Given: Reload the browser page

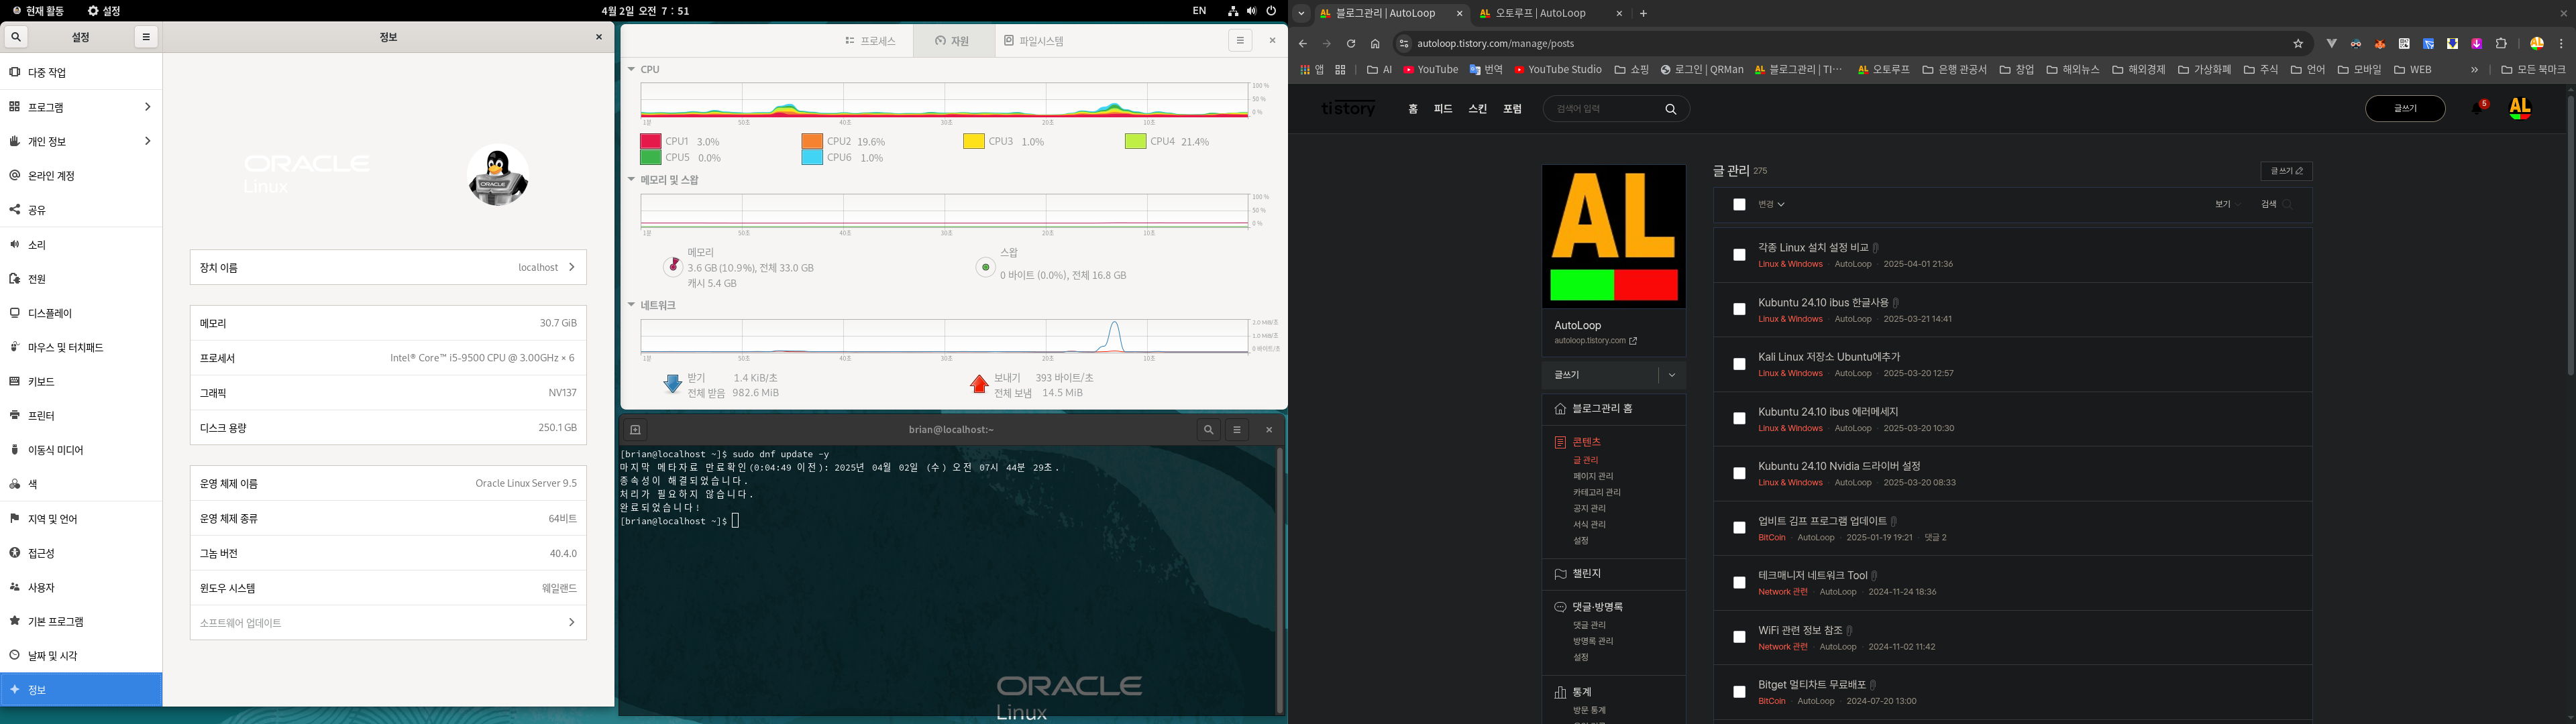Looking at the screenshot, I should tap(1350, 44).
